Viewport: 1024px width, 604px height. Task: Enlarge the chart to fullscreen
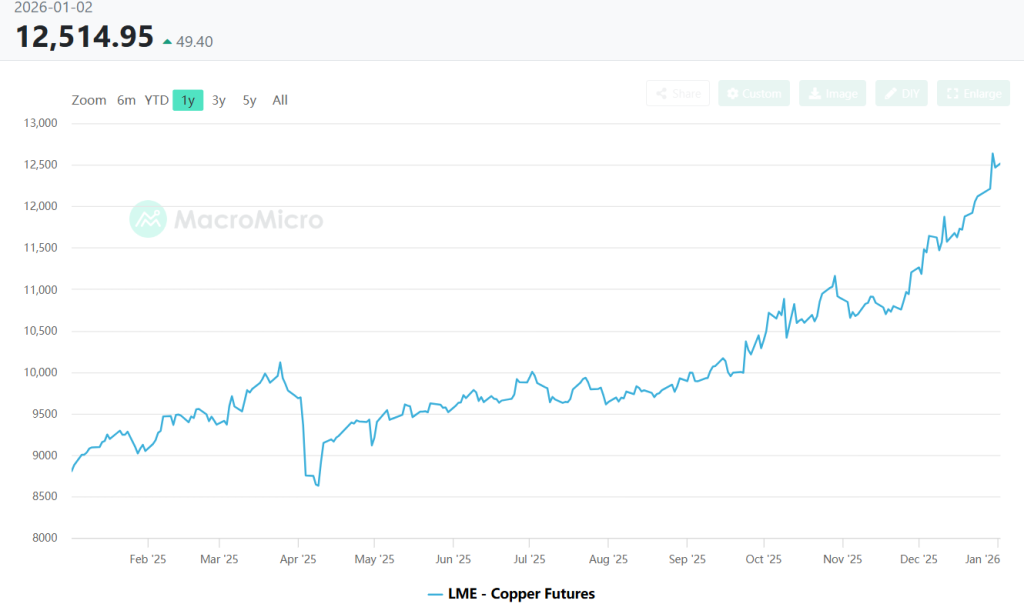pyautogui.click(x=973, y=94)
